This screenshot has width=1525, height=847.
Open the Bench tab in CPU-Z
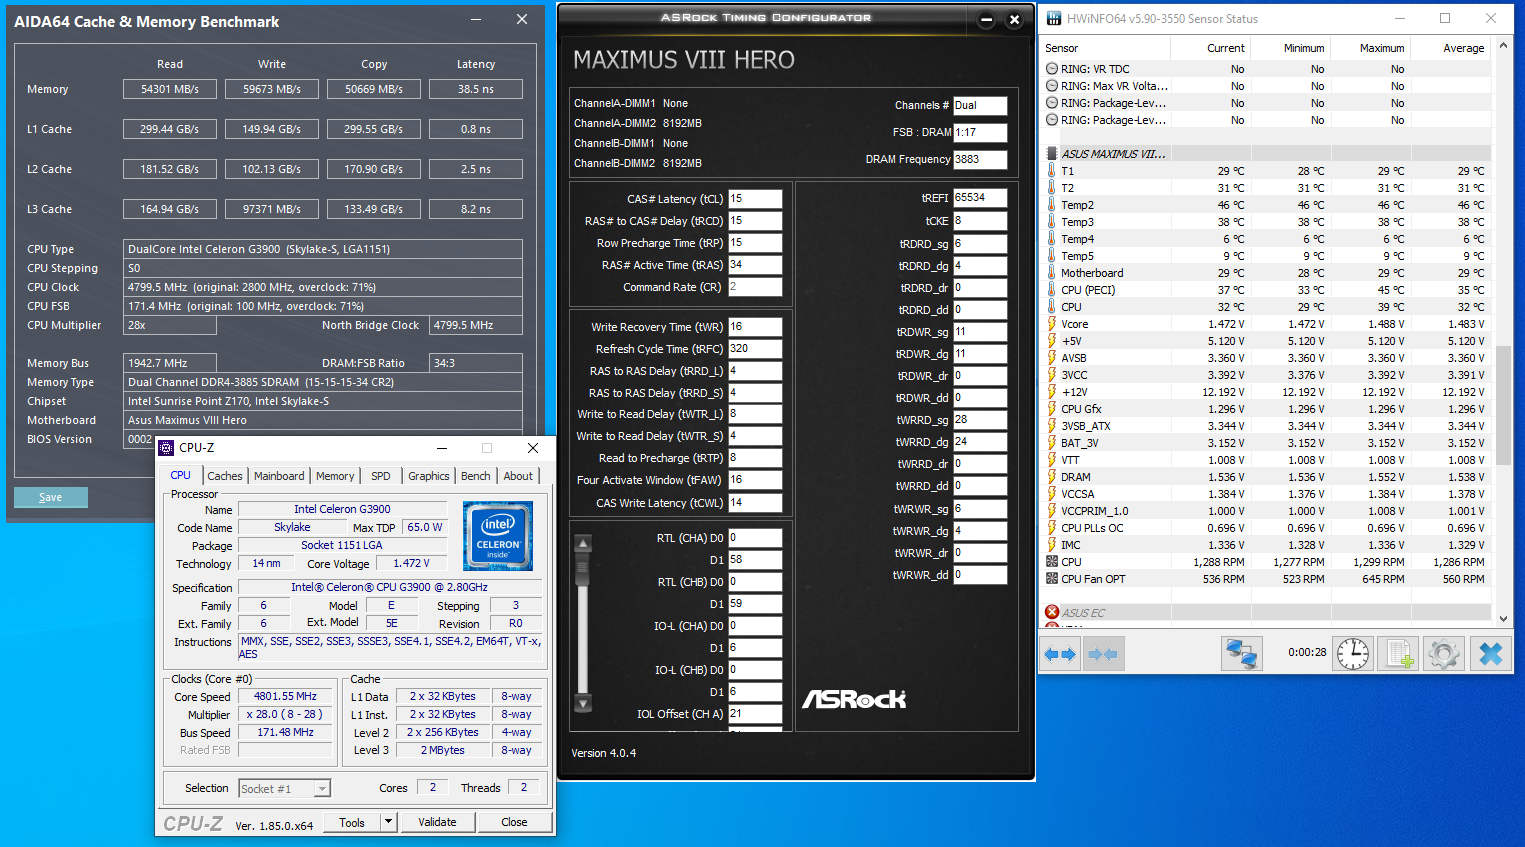pos(476,476)
